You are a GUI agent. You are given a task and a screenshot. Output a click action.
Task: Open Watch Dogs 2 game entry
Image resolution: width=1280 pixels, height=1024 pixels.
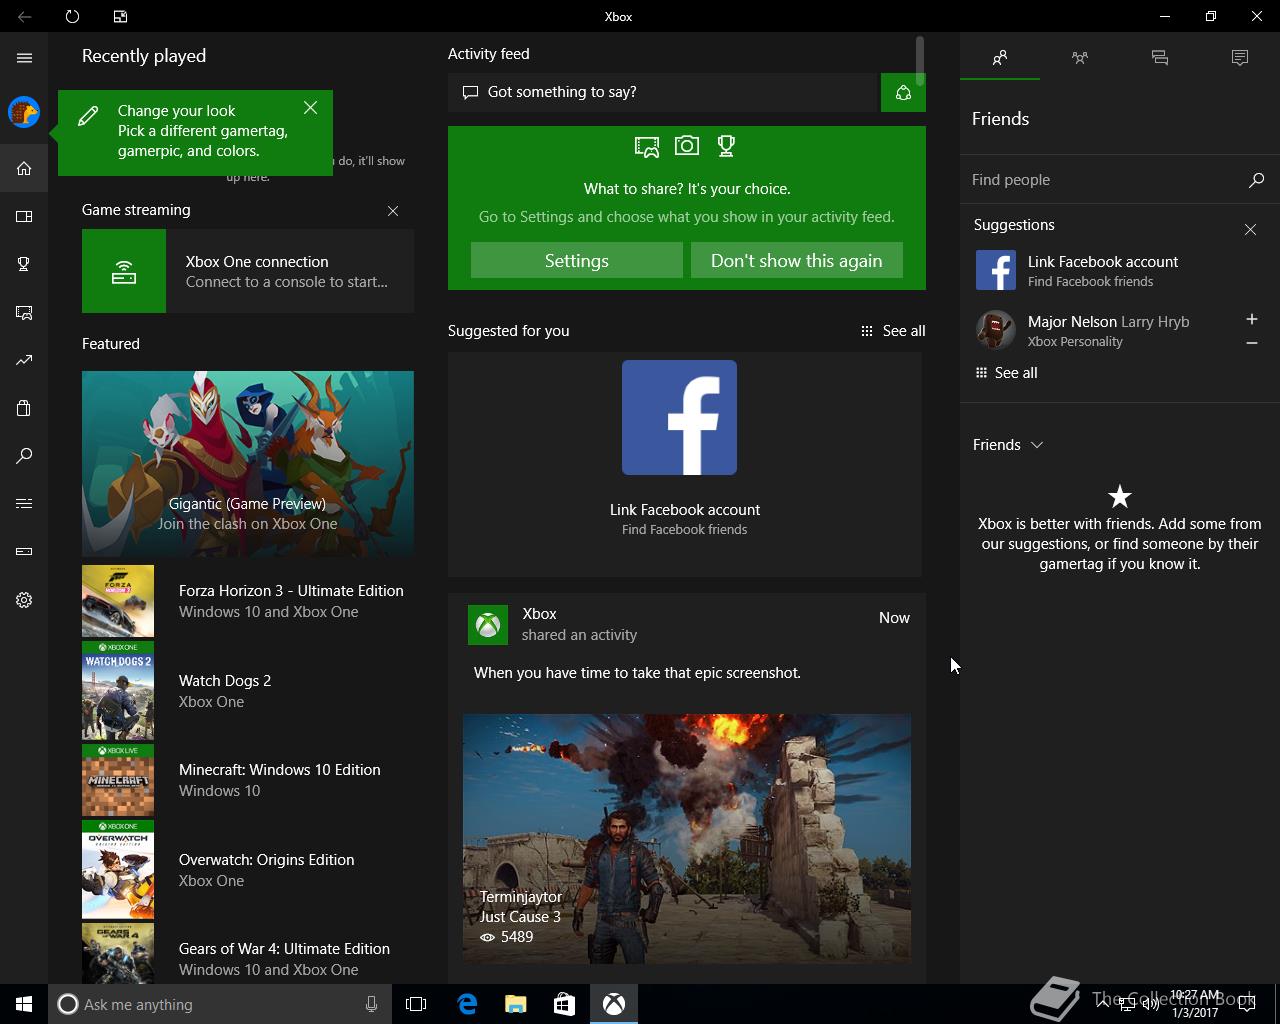click(x=248, y=690)
